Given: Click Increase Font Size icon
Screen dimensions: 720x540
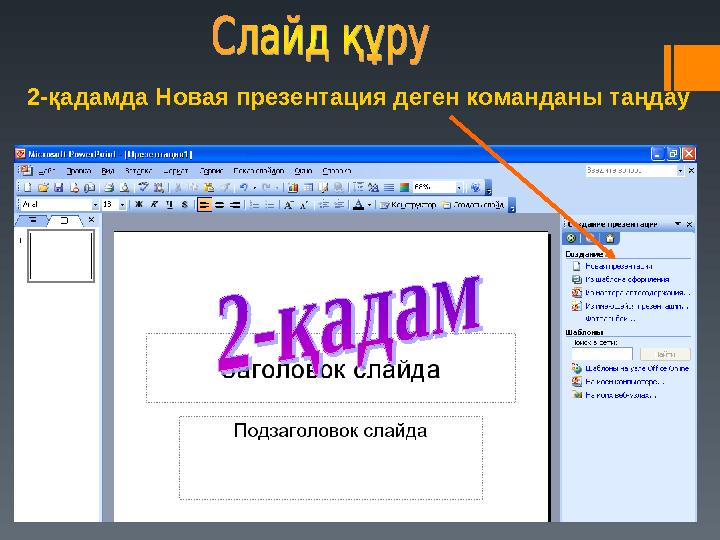Looking at the screenshot, I should pos(288,205).
